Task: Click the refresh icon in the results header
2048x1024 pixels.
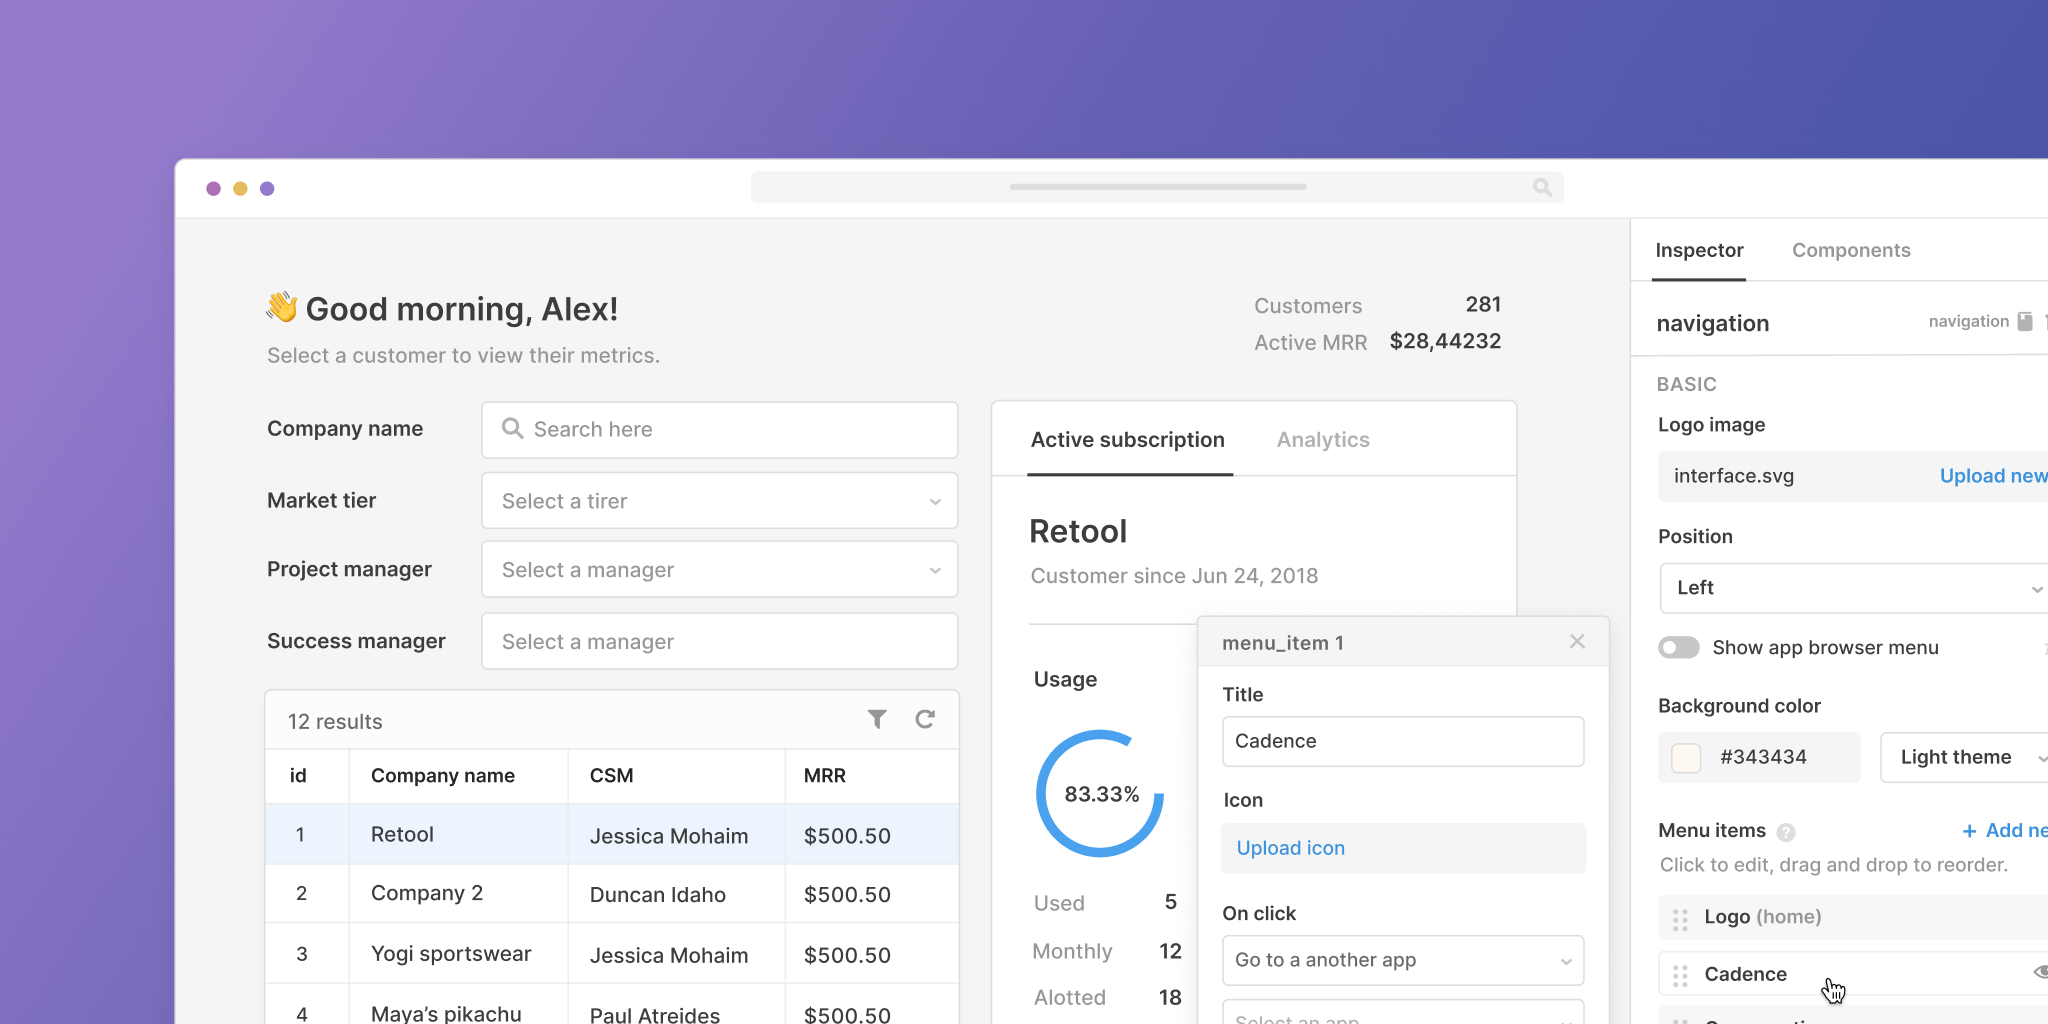Action: tap(925, 719)
